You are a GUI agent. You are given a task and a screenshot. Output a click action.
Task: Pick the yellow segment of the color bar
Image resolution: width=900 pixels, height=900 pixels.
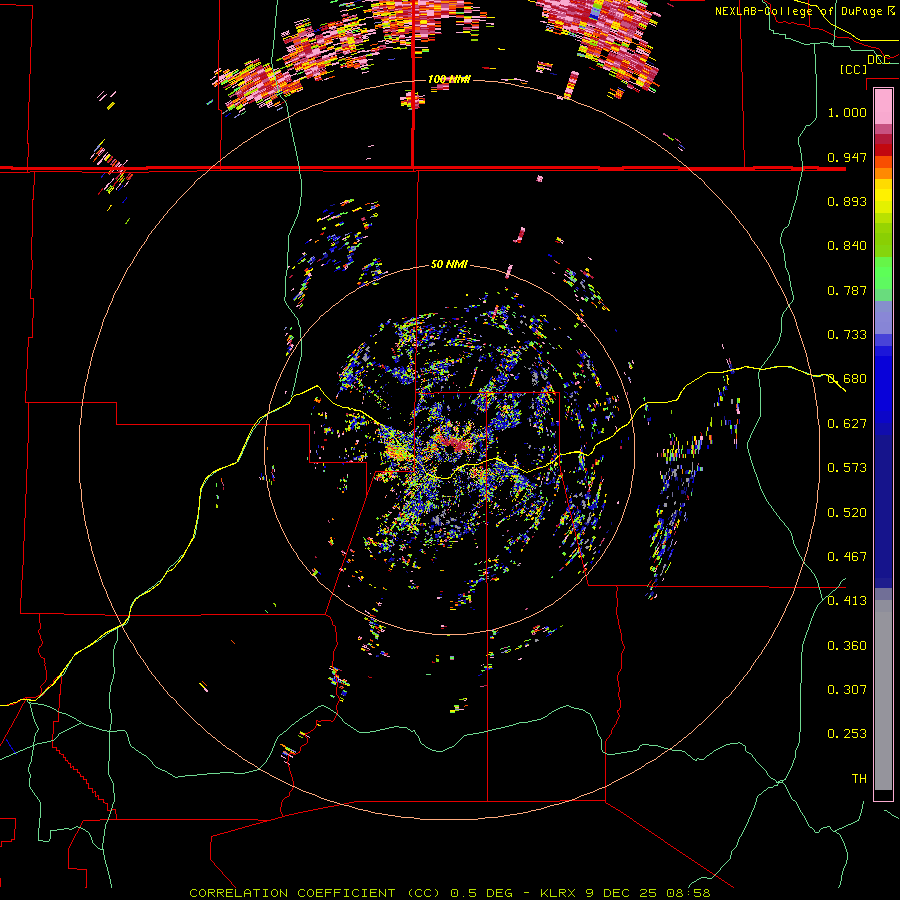coord(883,197)
